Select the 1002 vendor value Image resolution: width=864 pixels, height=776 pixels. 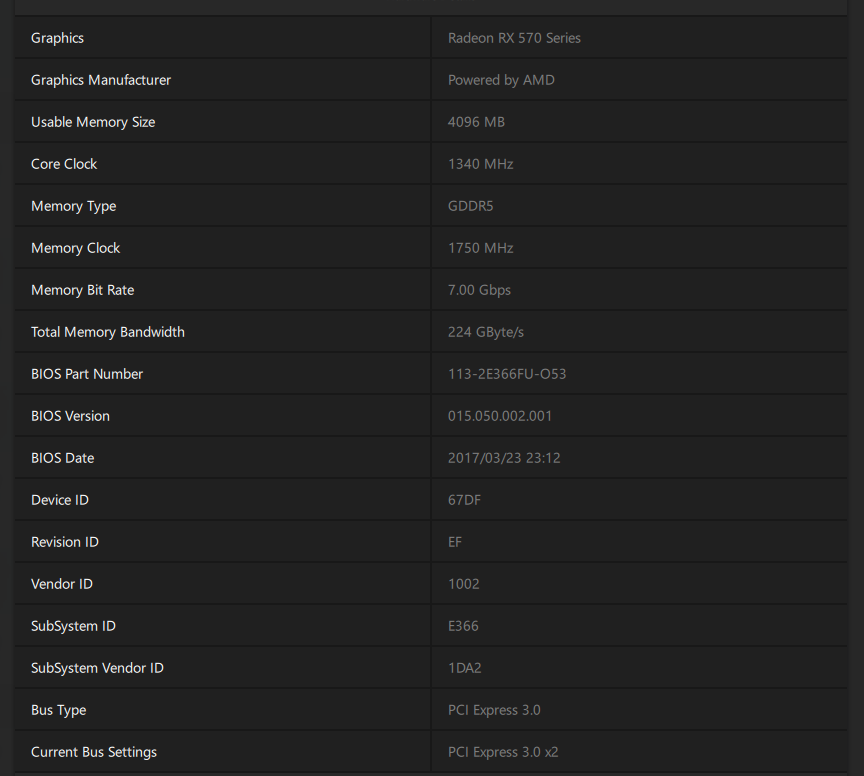coord(463,584)
